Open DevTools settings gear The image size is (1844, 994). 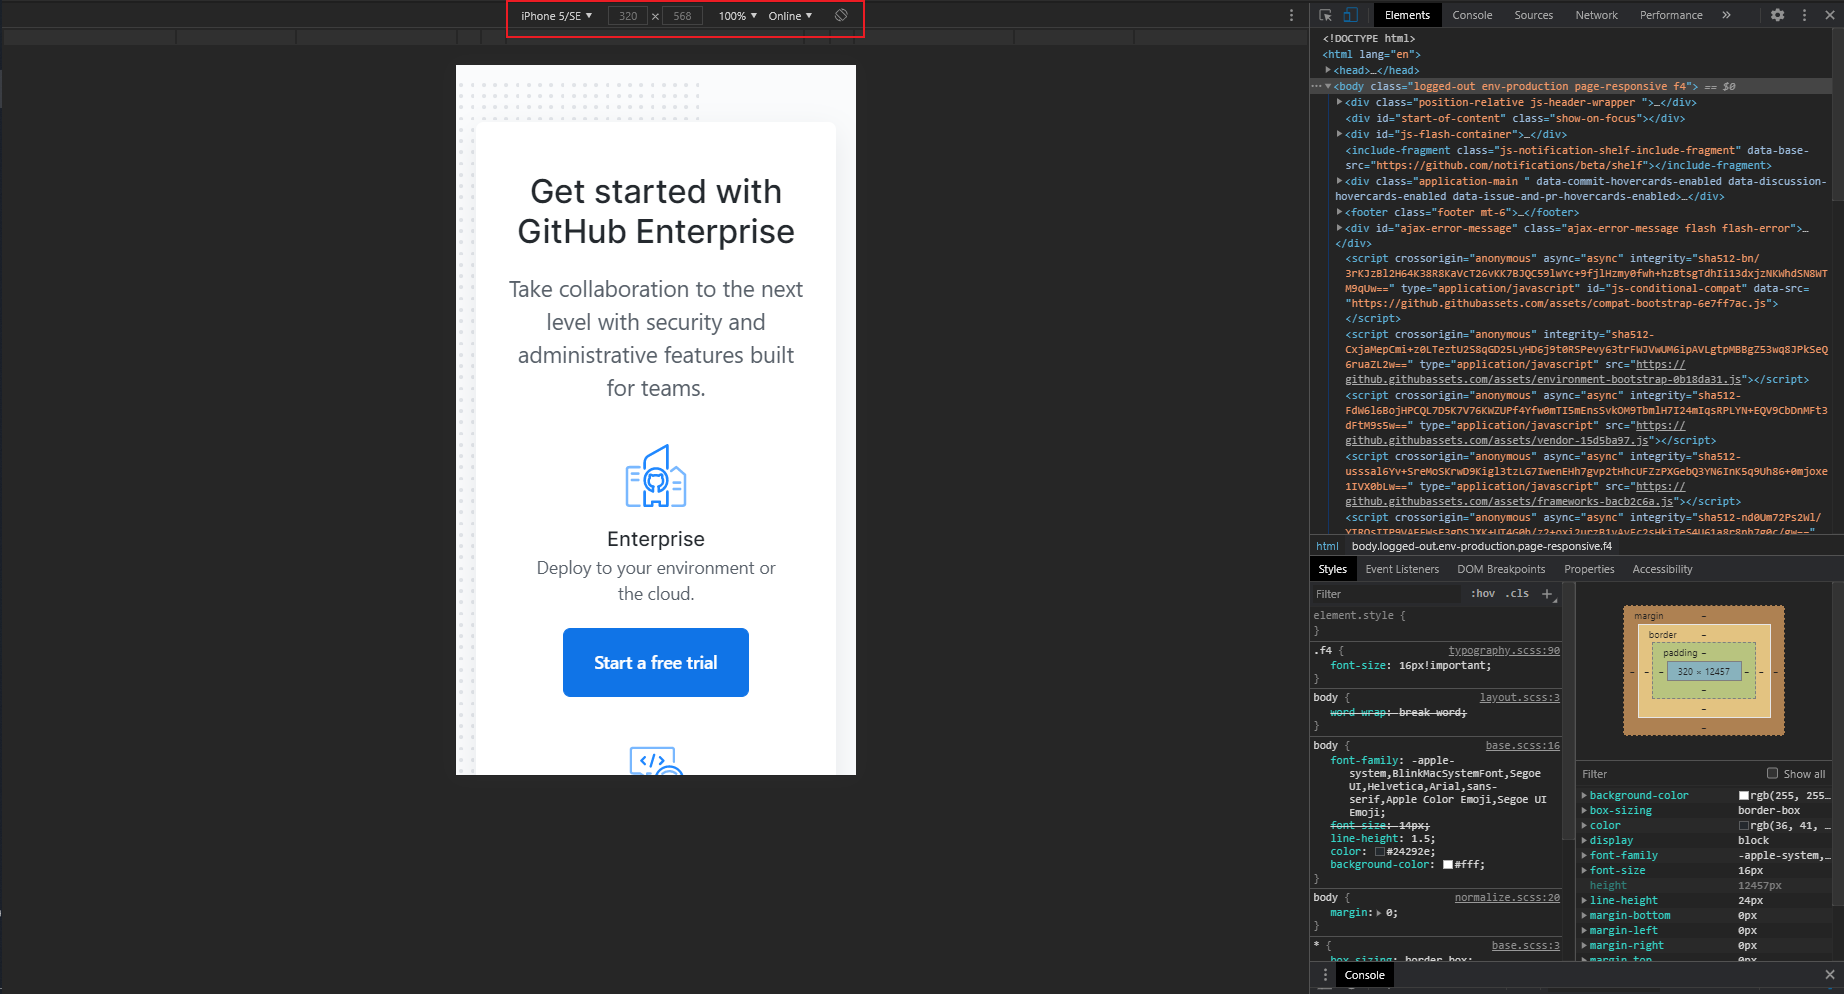coord(1777,15)
